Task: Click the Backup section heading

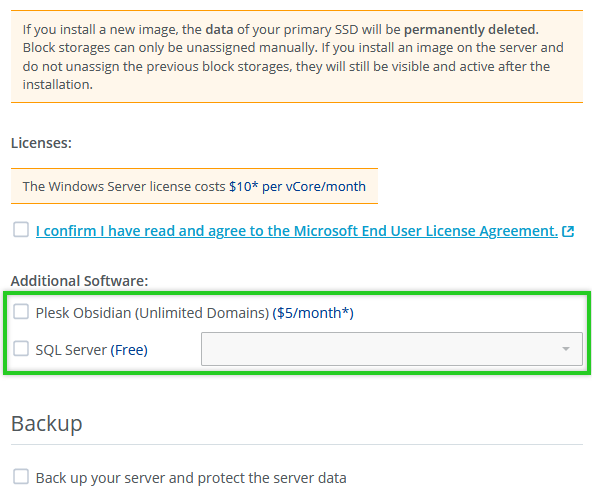Action: [46, 423]
